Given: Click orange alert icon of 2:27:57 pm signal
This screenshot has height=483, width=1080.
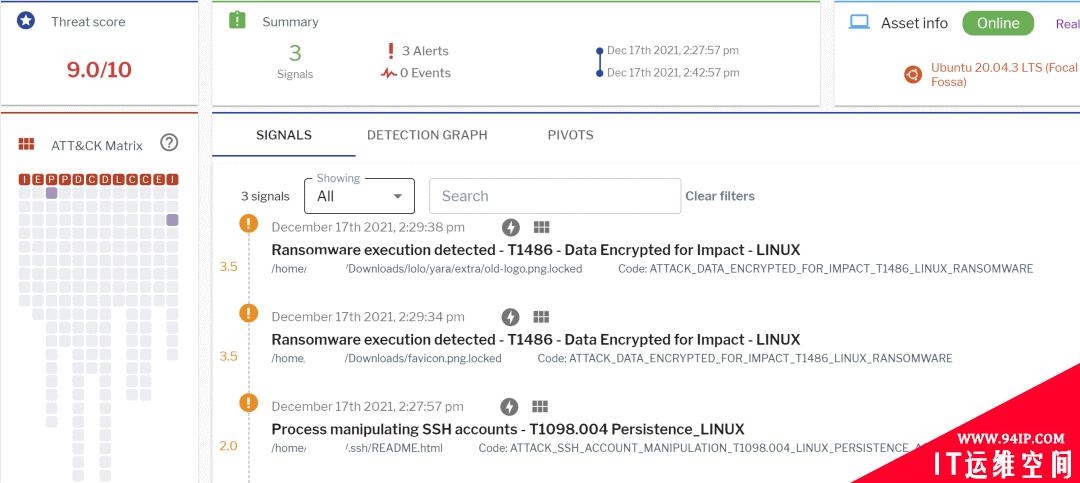Looking at the screenshot, I should click(248, 402).
